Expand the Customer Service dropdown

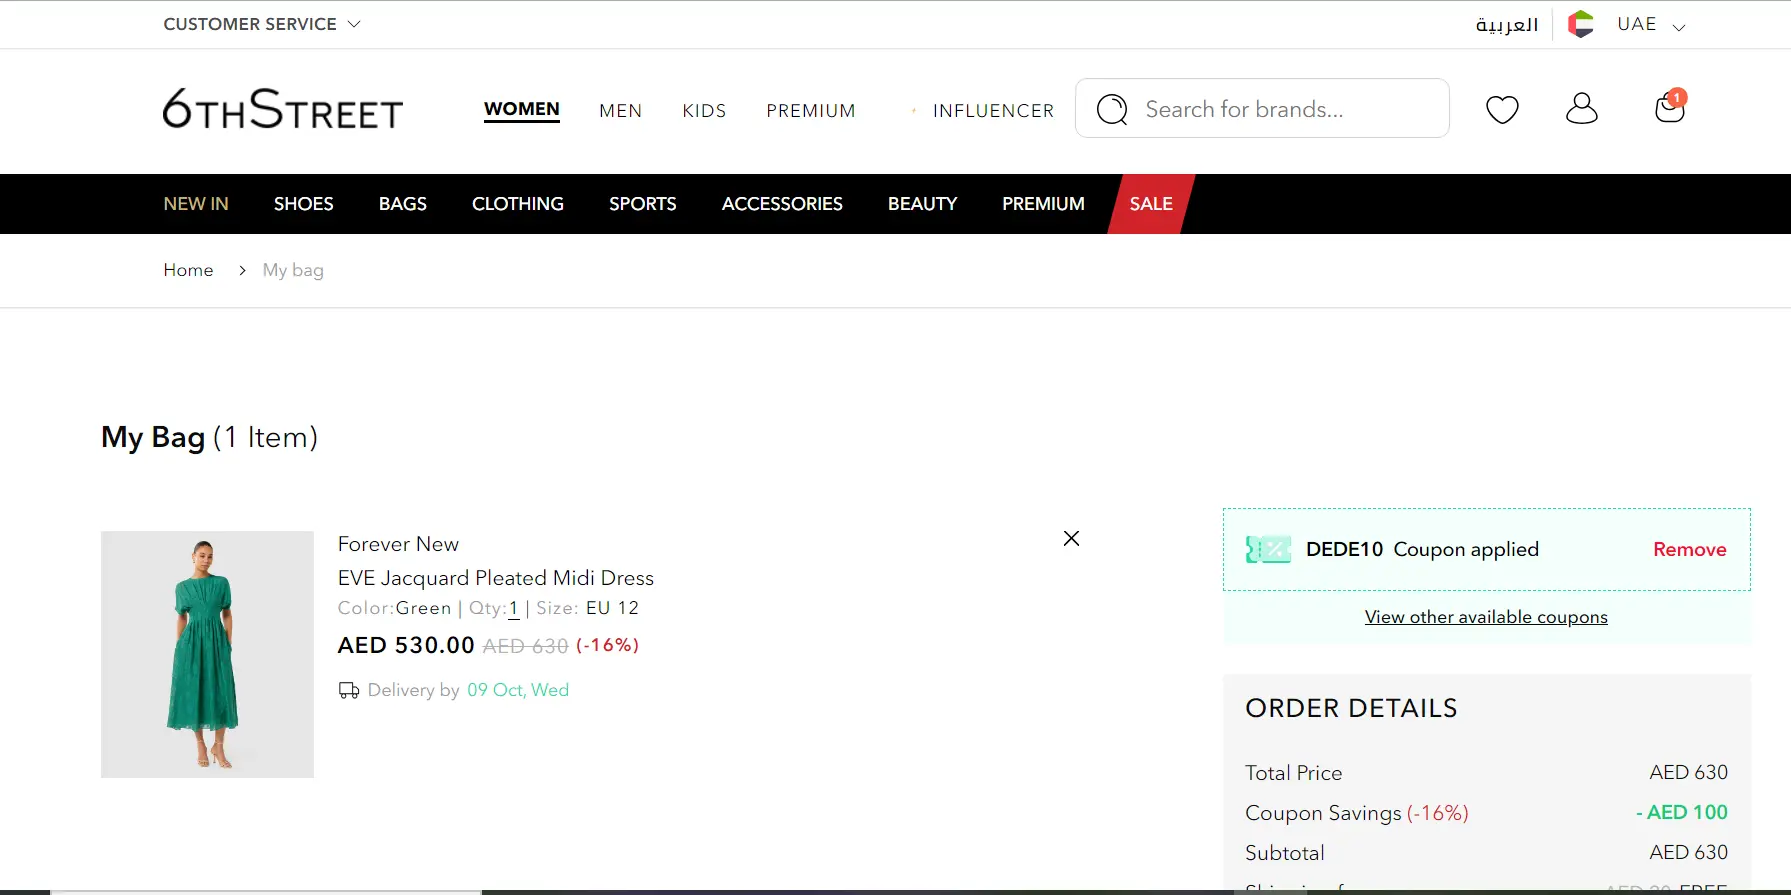point(262,24)
